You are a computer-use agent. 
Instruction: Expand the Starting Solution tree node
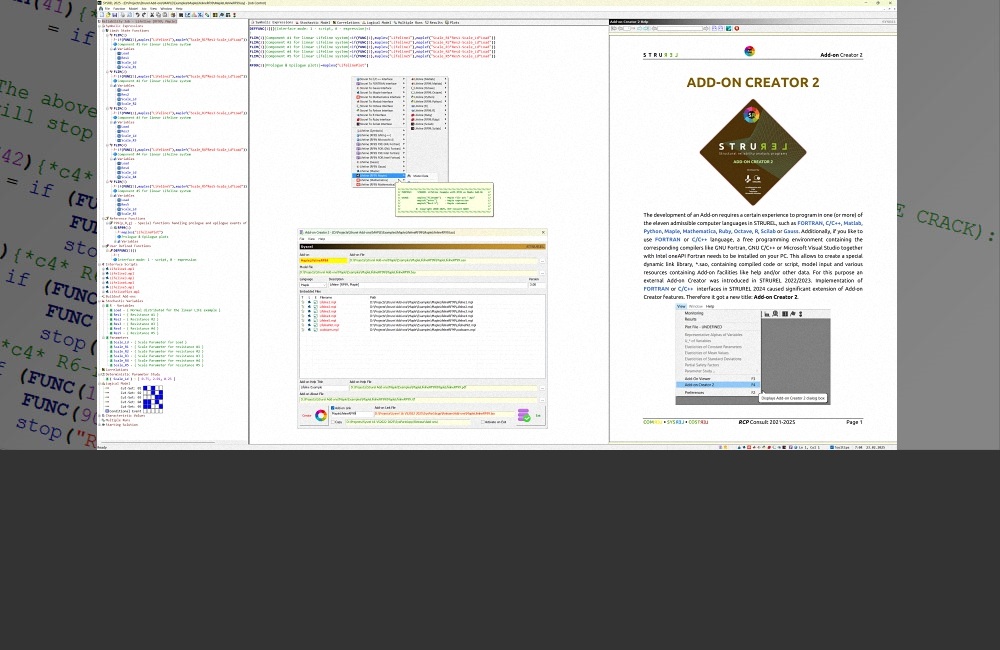coord(100,425)
